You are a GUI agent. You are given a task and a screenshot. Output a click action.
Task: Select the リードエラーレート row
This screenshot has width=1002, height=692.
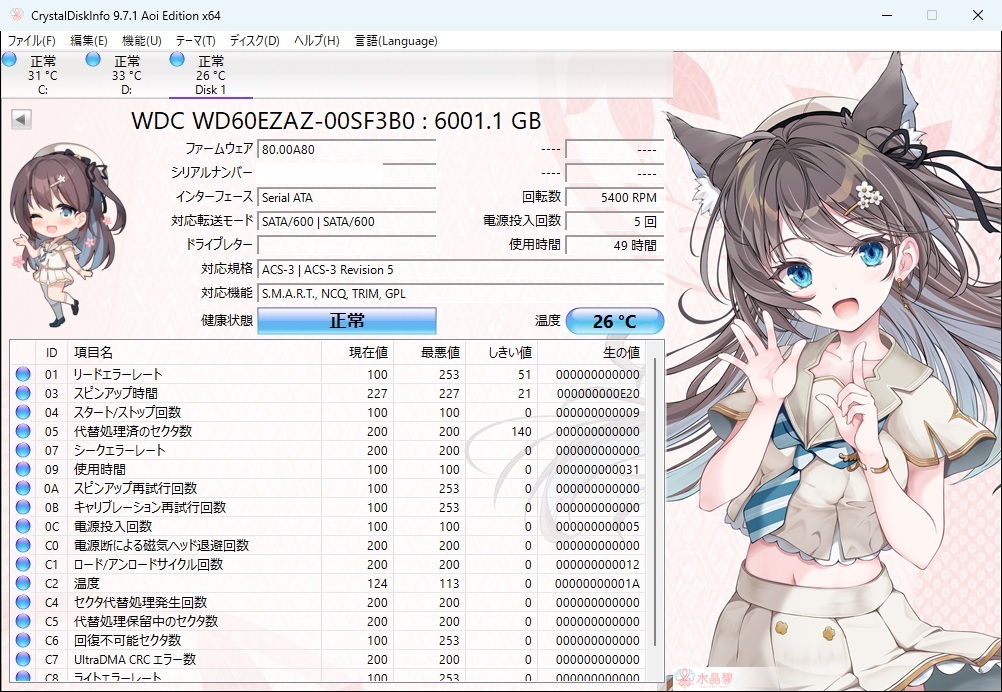[328, 374]
